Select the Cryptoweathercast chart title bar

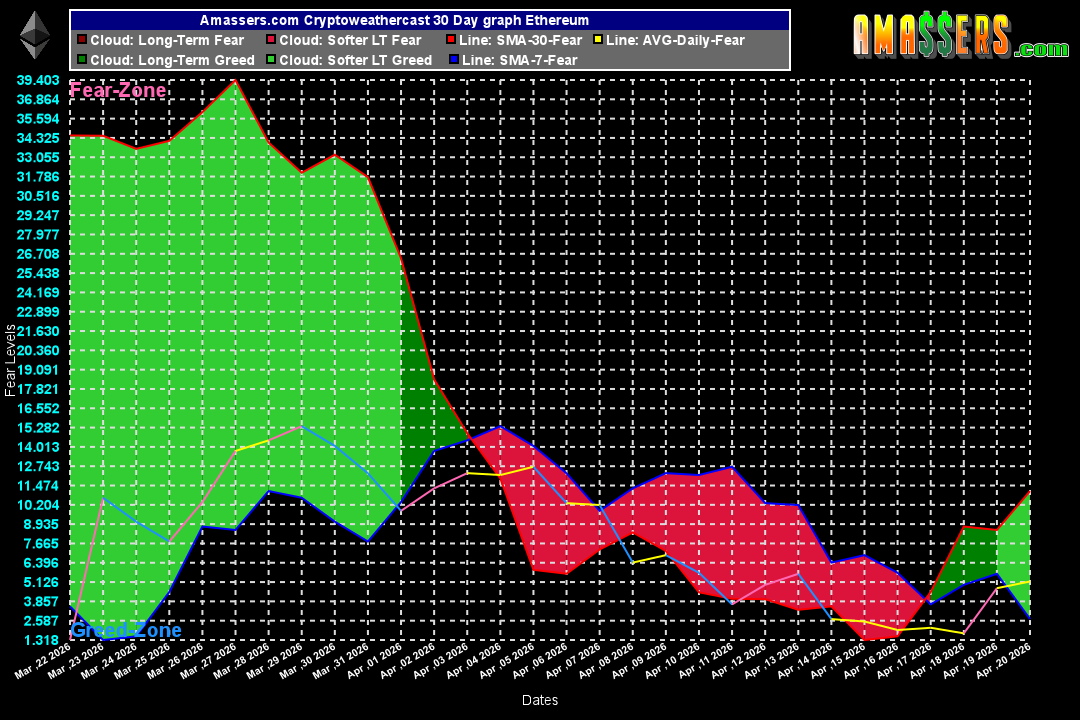(428, 20)
